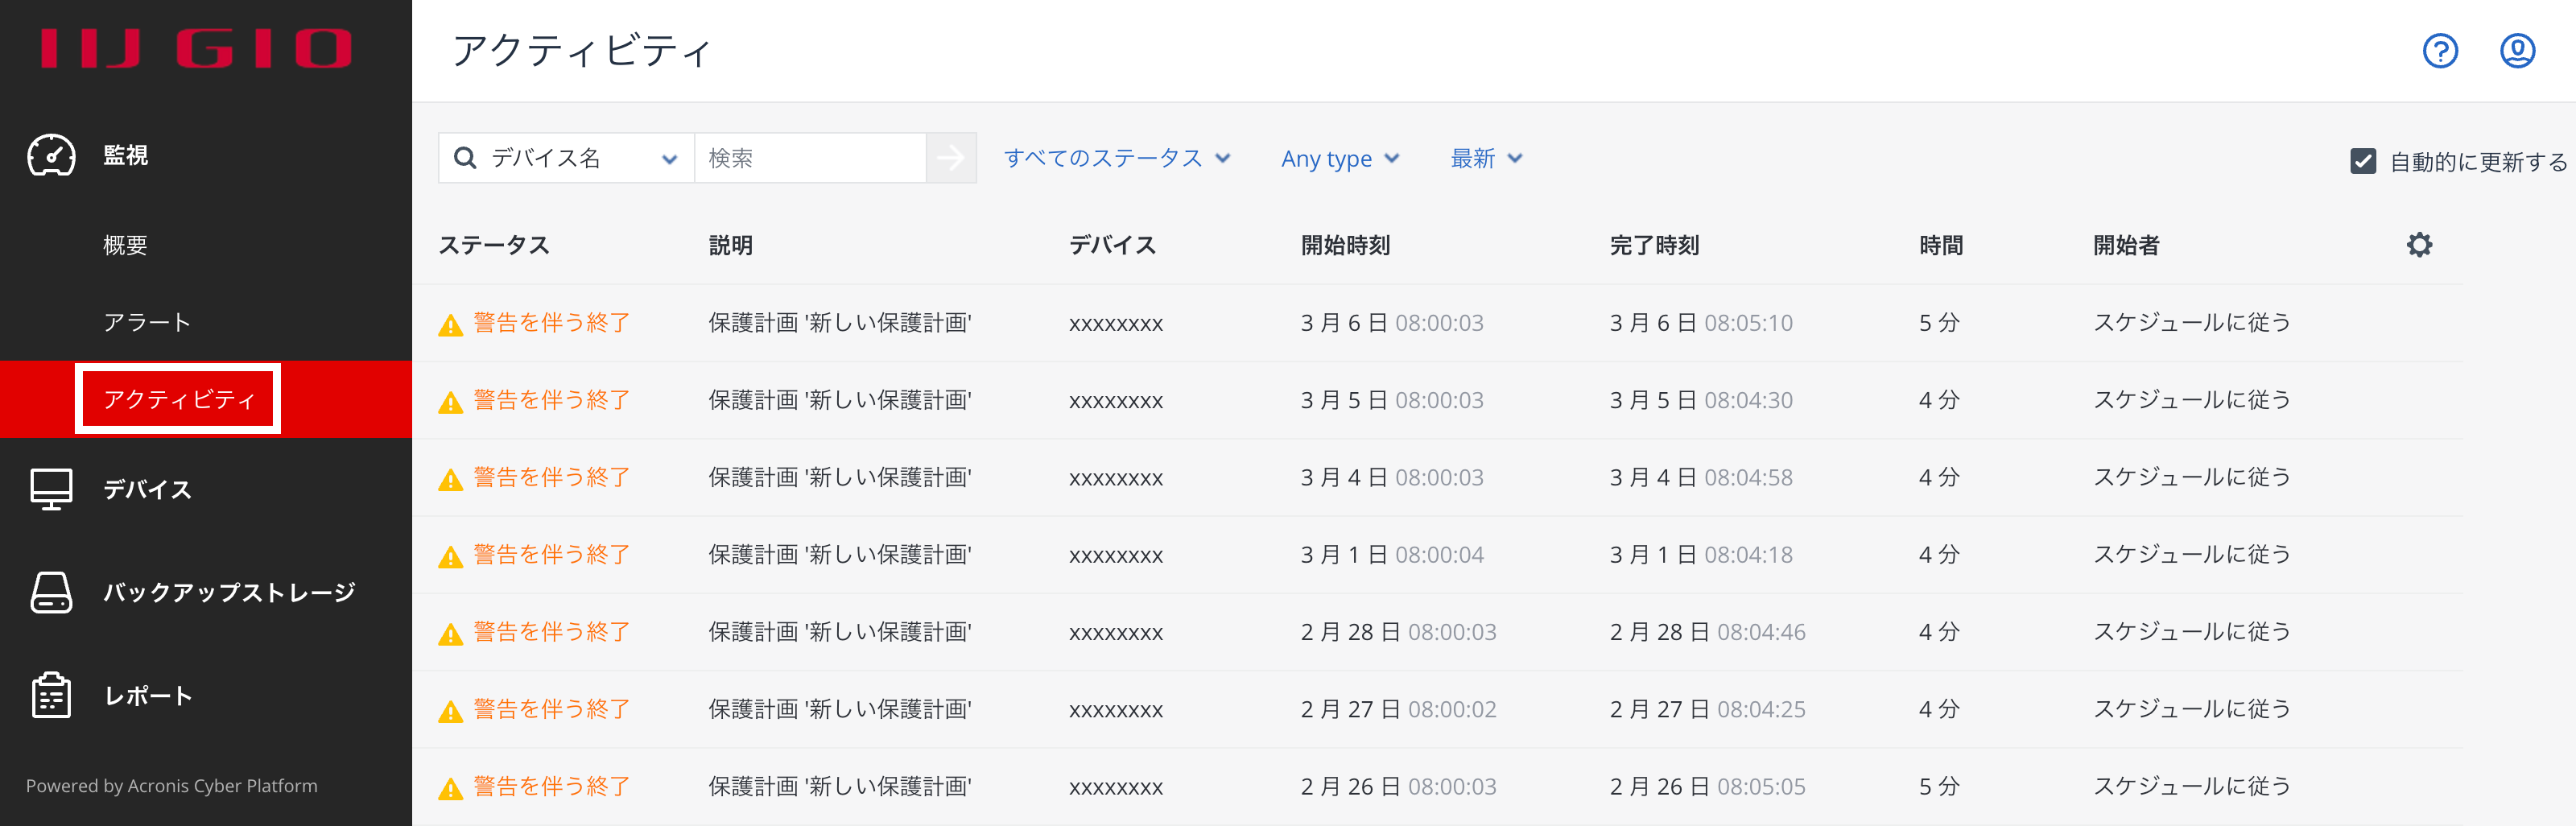The width and height of the screenshot is (2576, 826).
Task: Click the アクティビティ page title
Action: [x=581, y=50]
